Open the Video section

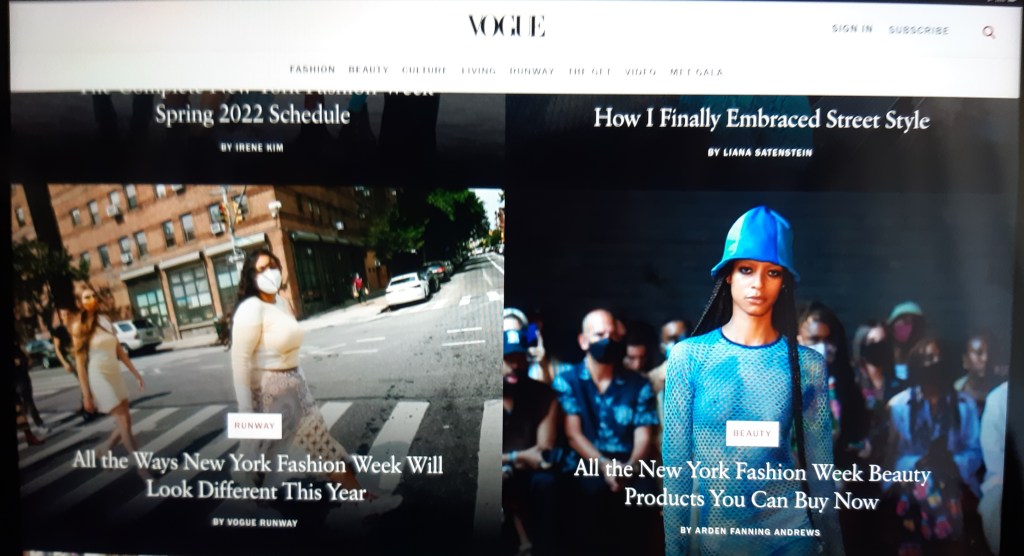[x=640, y=71]
